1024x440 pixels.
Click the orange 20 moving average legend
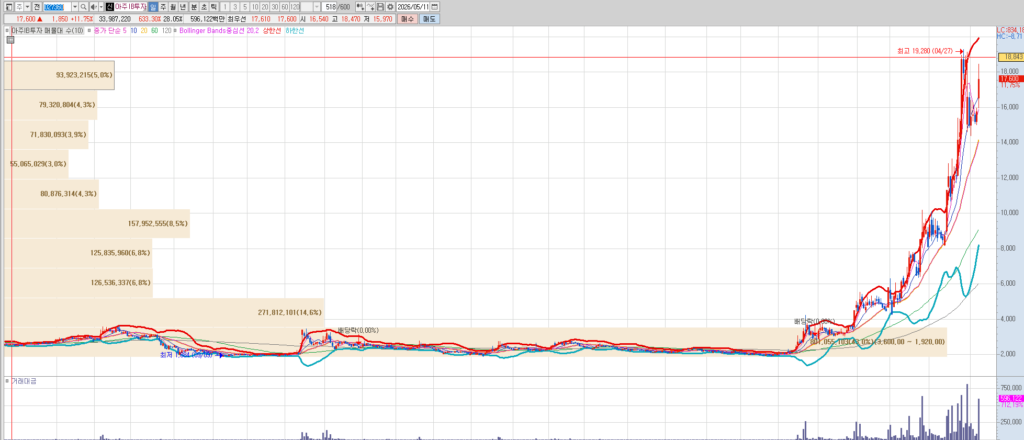144,31
